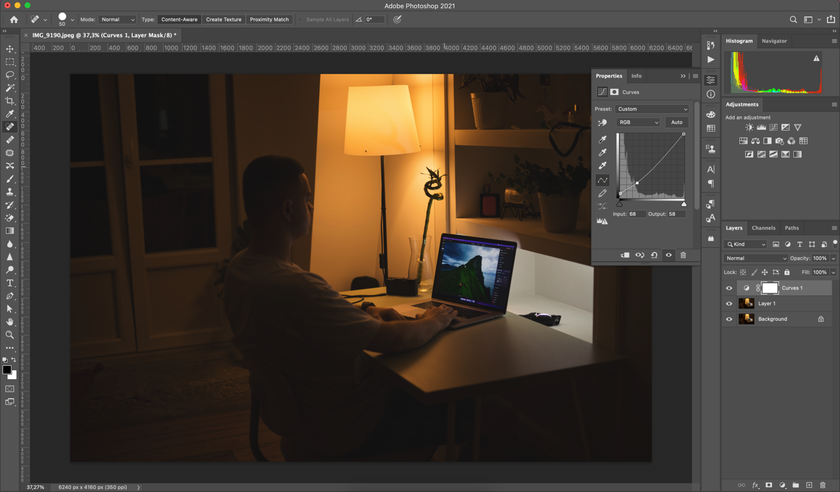Switch to the Navigator tab
This screenshot has height=492, width=840.
(774, 41)
